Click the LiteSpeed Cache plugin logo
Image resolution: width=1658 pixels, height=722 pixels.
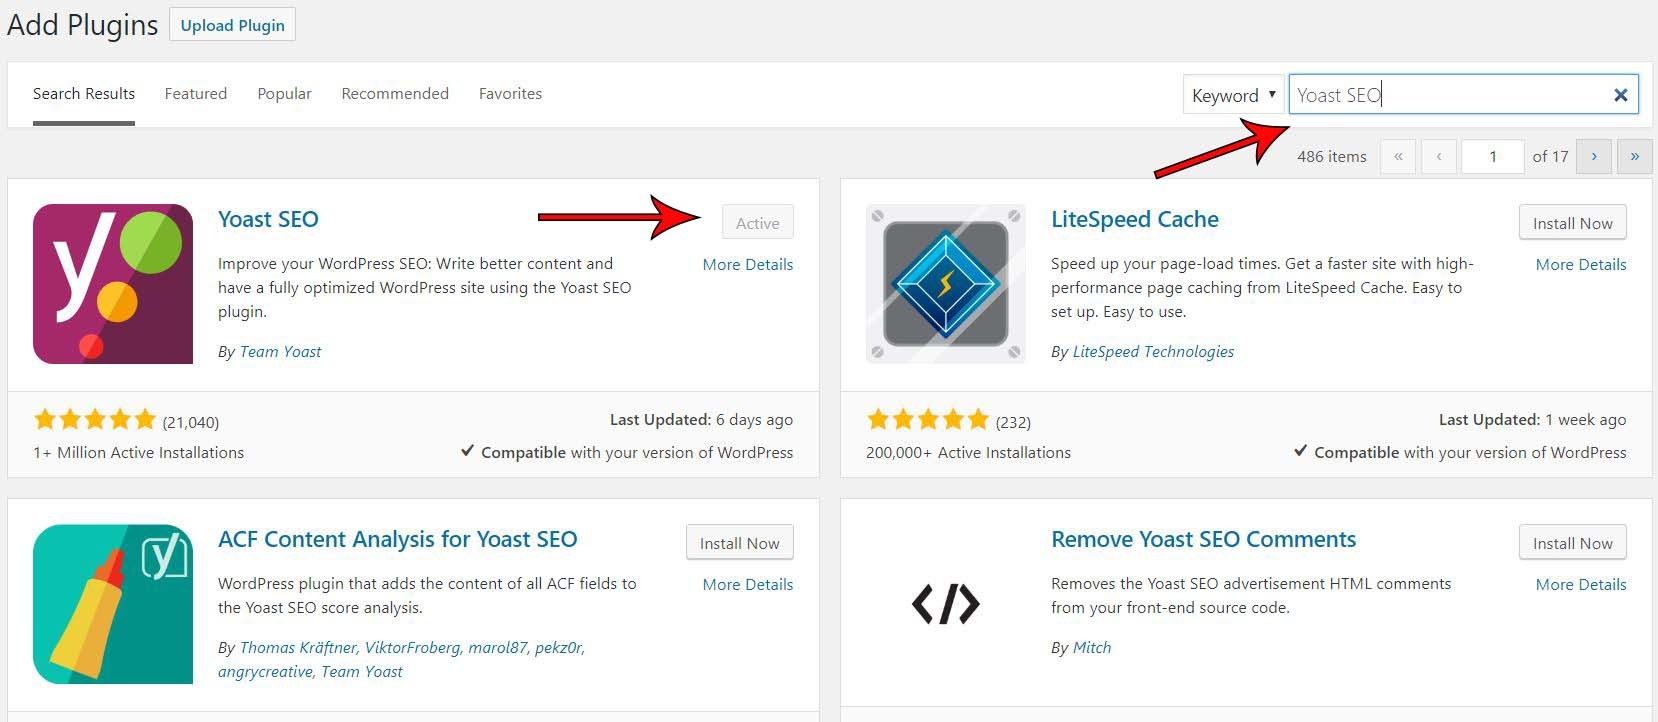point(946,284)
